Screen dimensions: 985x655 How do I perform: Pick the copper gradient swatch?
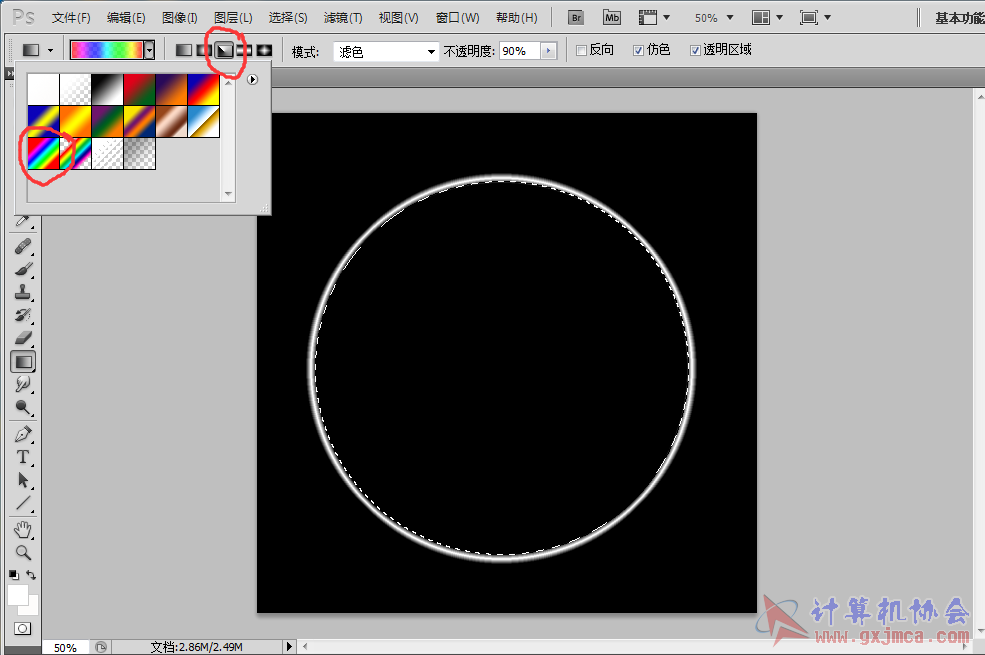[171, 121]
